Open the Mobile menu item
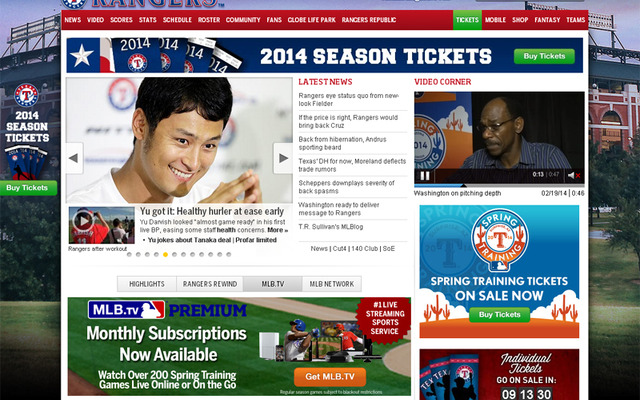This screenshot has width=640, height=400. pyautogui.click(x=495, y=20)
